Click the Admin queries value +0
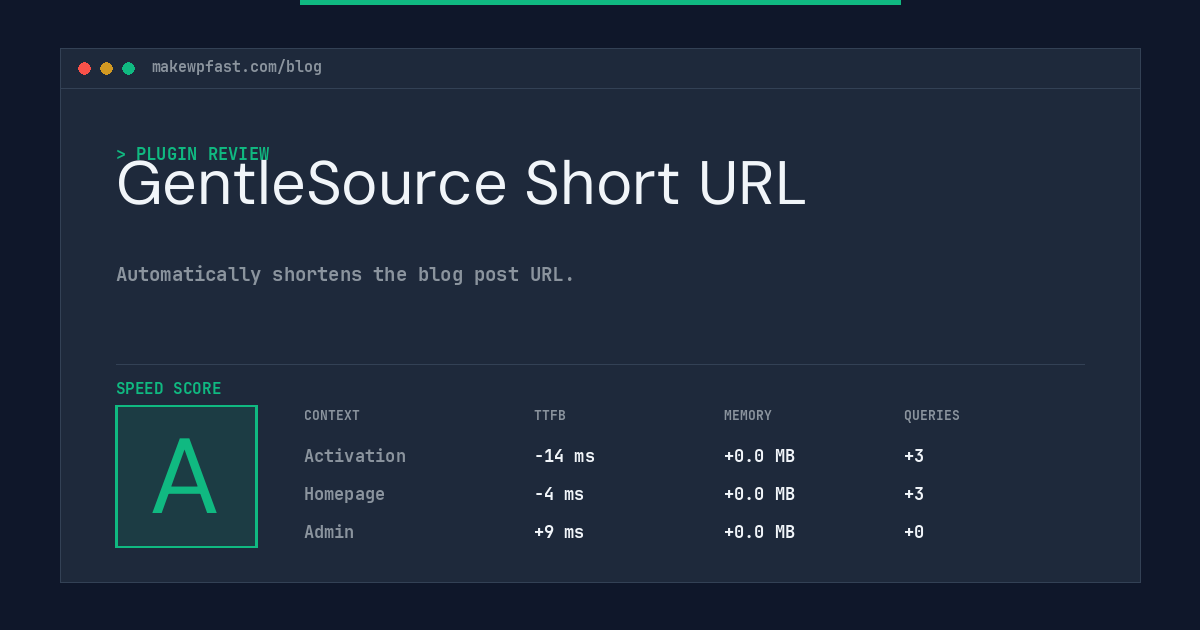This screenshot has width=1200, height=630. pos(914,532)
